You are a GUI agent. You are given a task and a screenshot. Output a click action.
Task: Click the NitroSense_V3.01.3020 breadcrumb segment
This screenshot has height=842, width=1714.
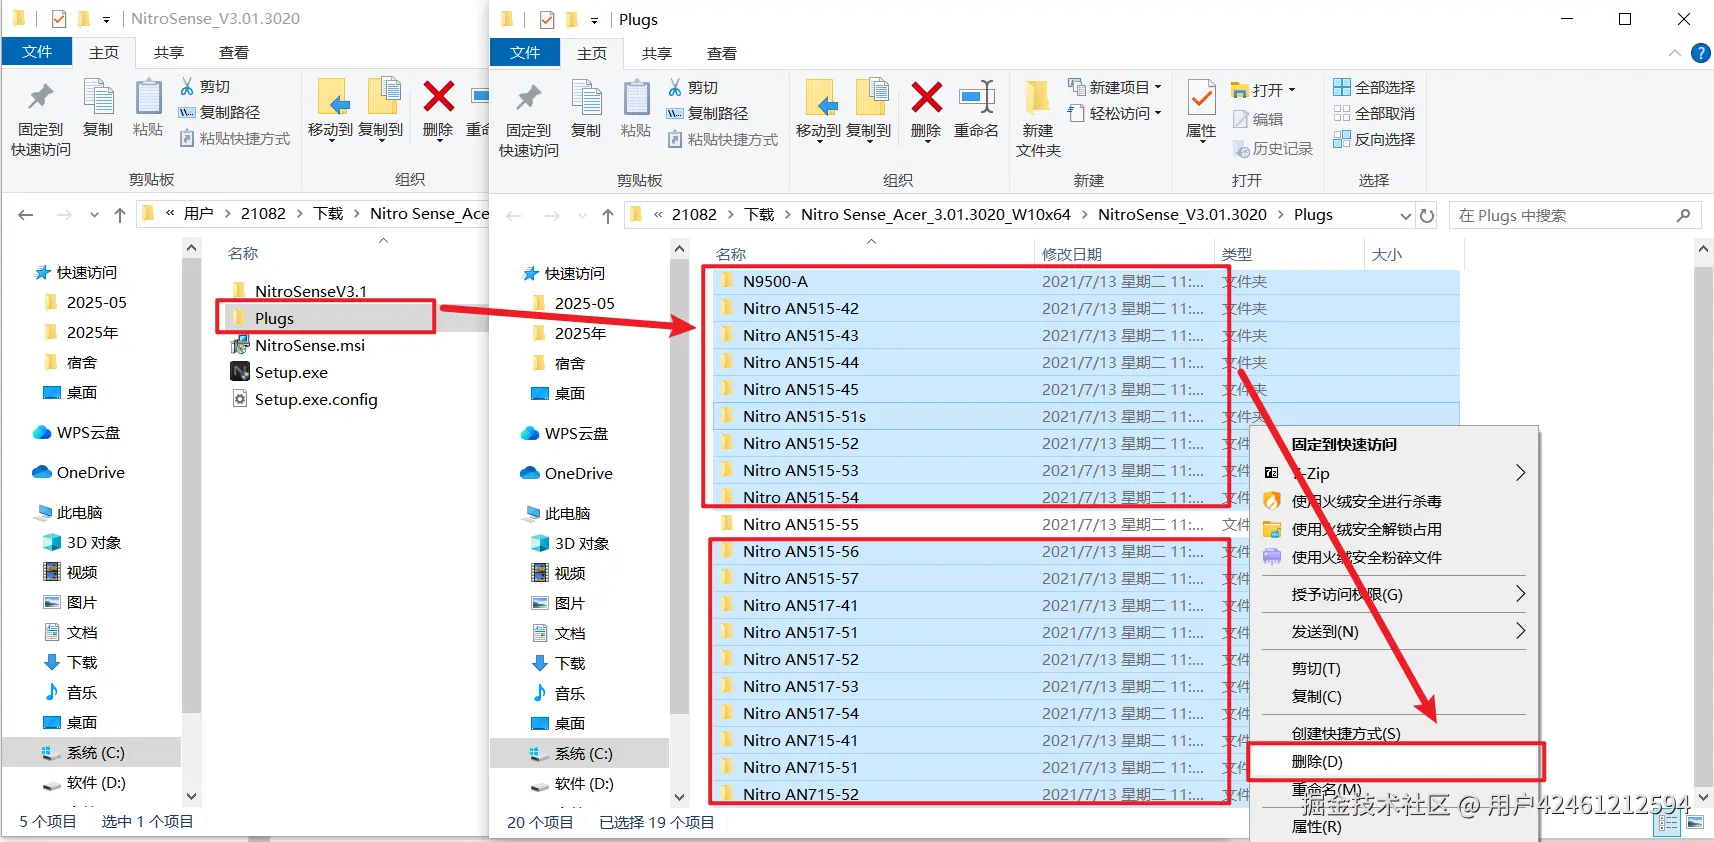pyautogui.click(x=1182, y=215)
